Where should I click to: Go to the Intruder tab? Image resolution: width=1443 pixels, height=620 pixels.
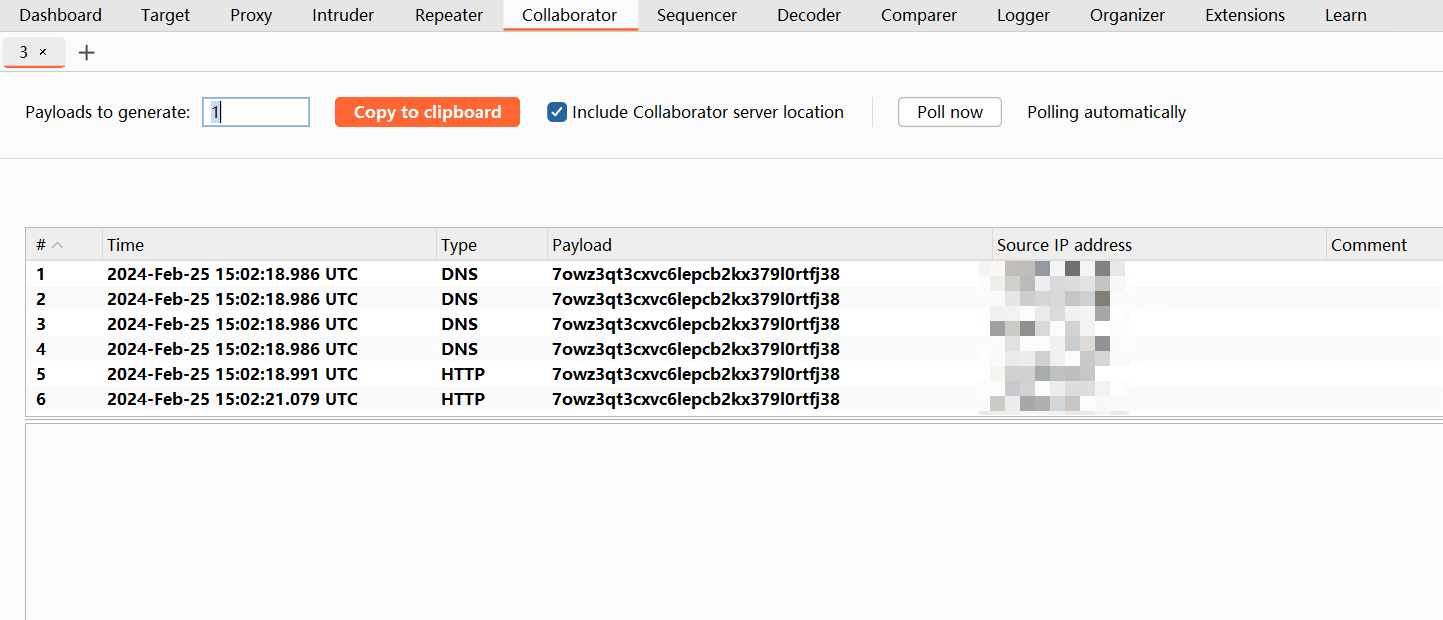coord(343,15)
